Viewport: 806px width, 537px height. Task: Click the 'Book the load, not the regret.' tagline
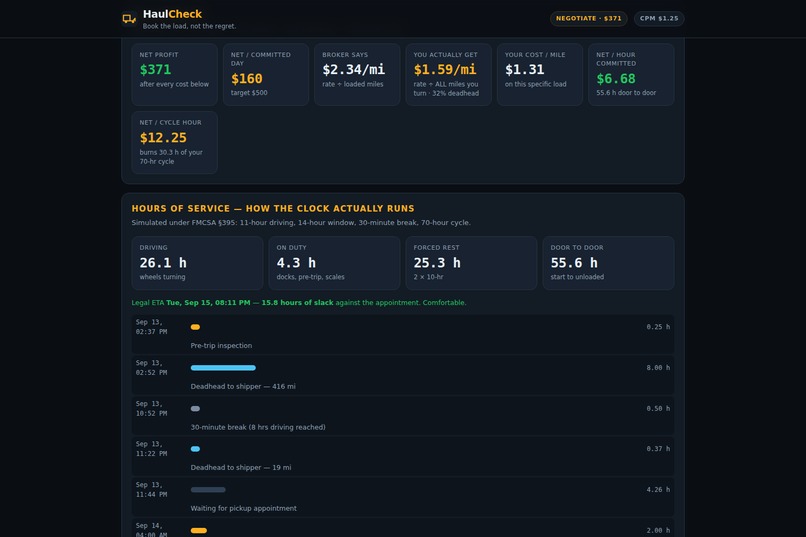[x=189, y=26]
